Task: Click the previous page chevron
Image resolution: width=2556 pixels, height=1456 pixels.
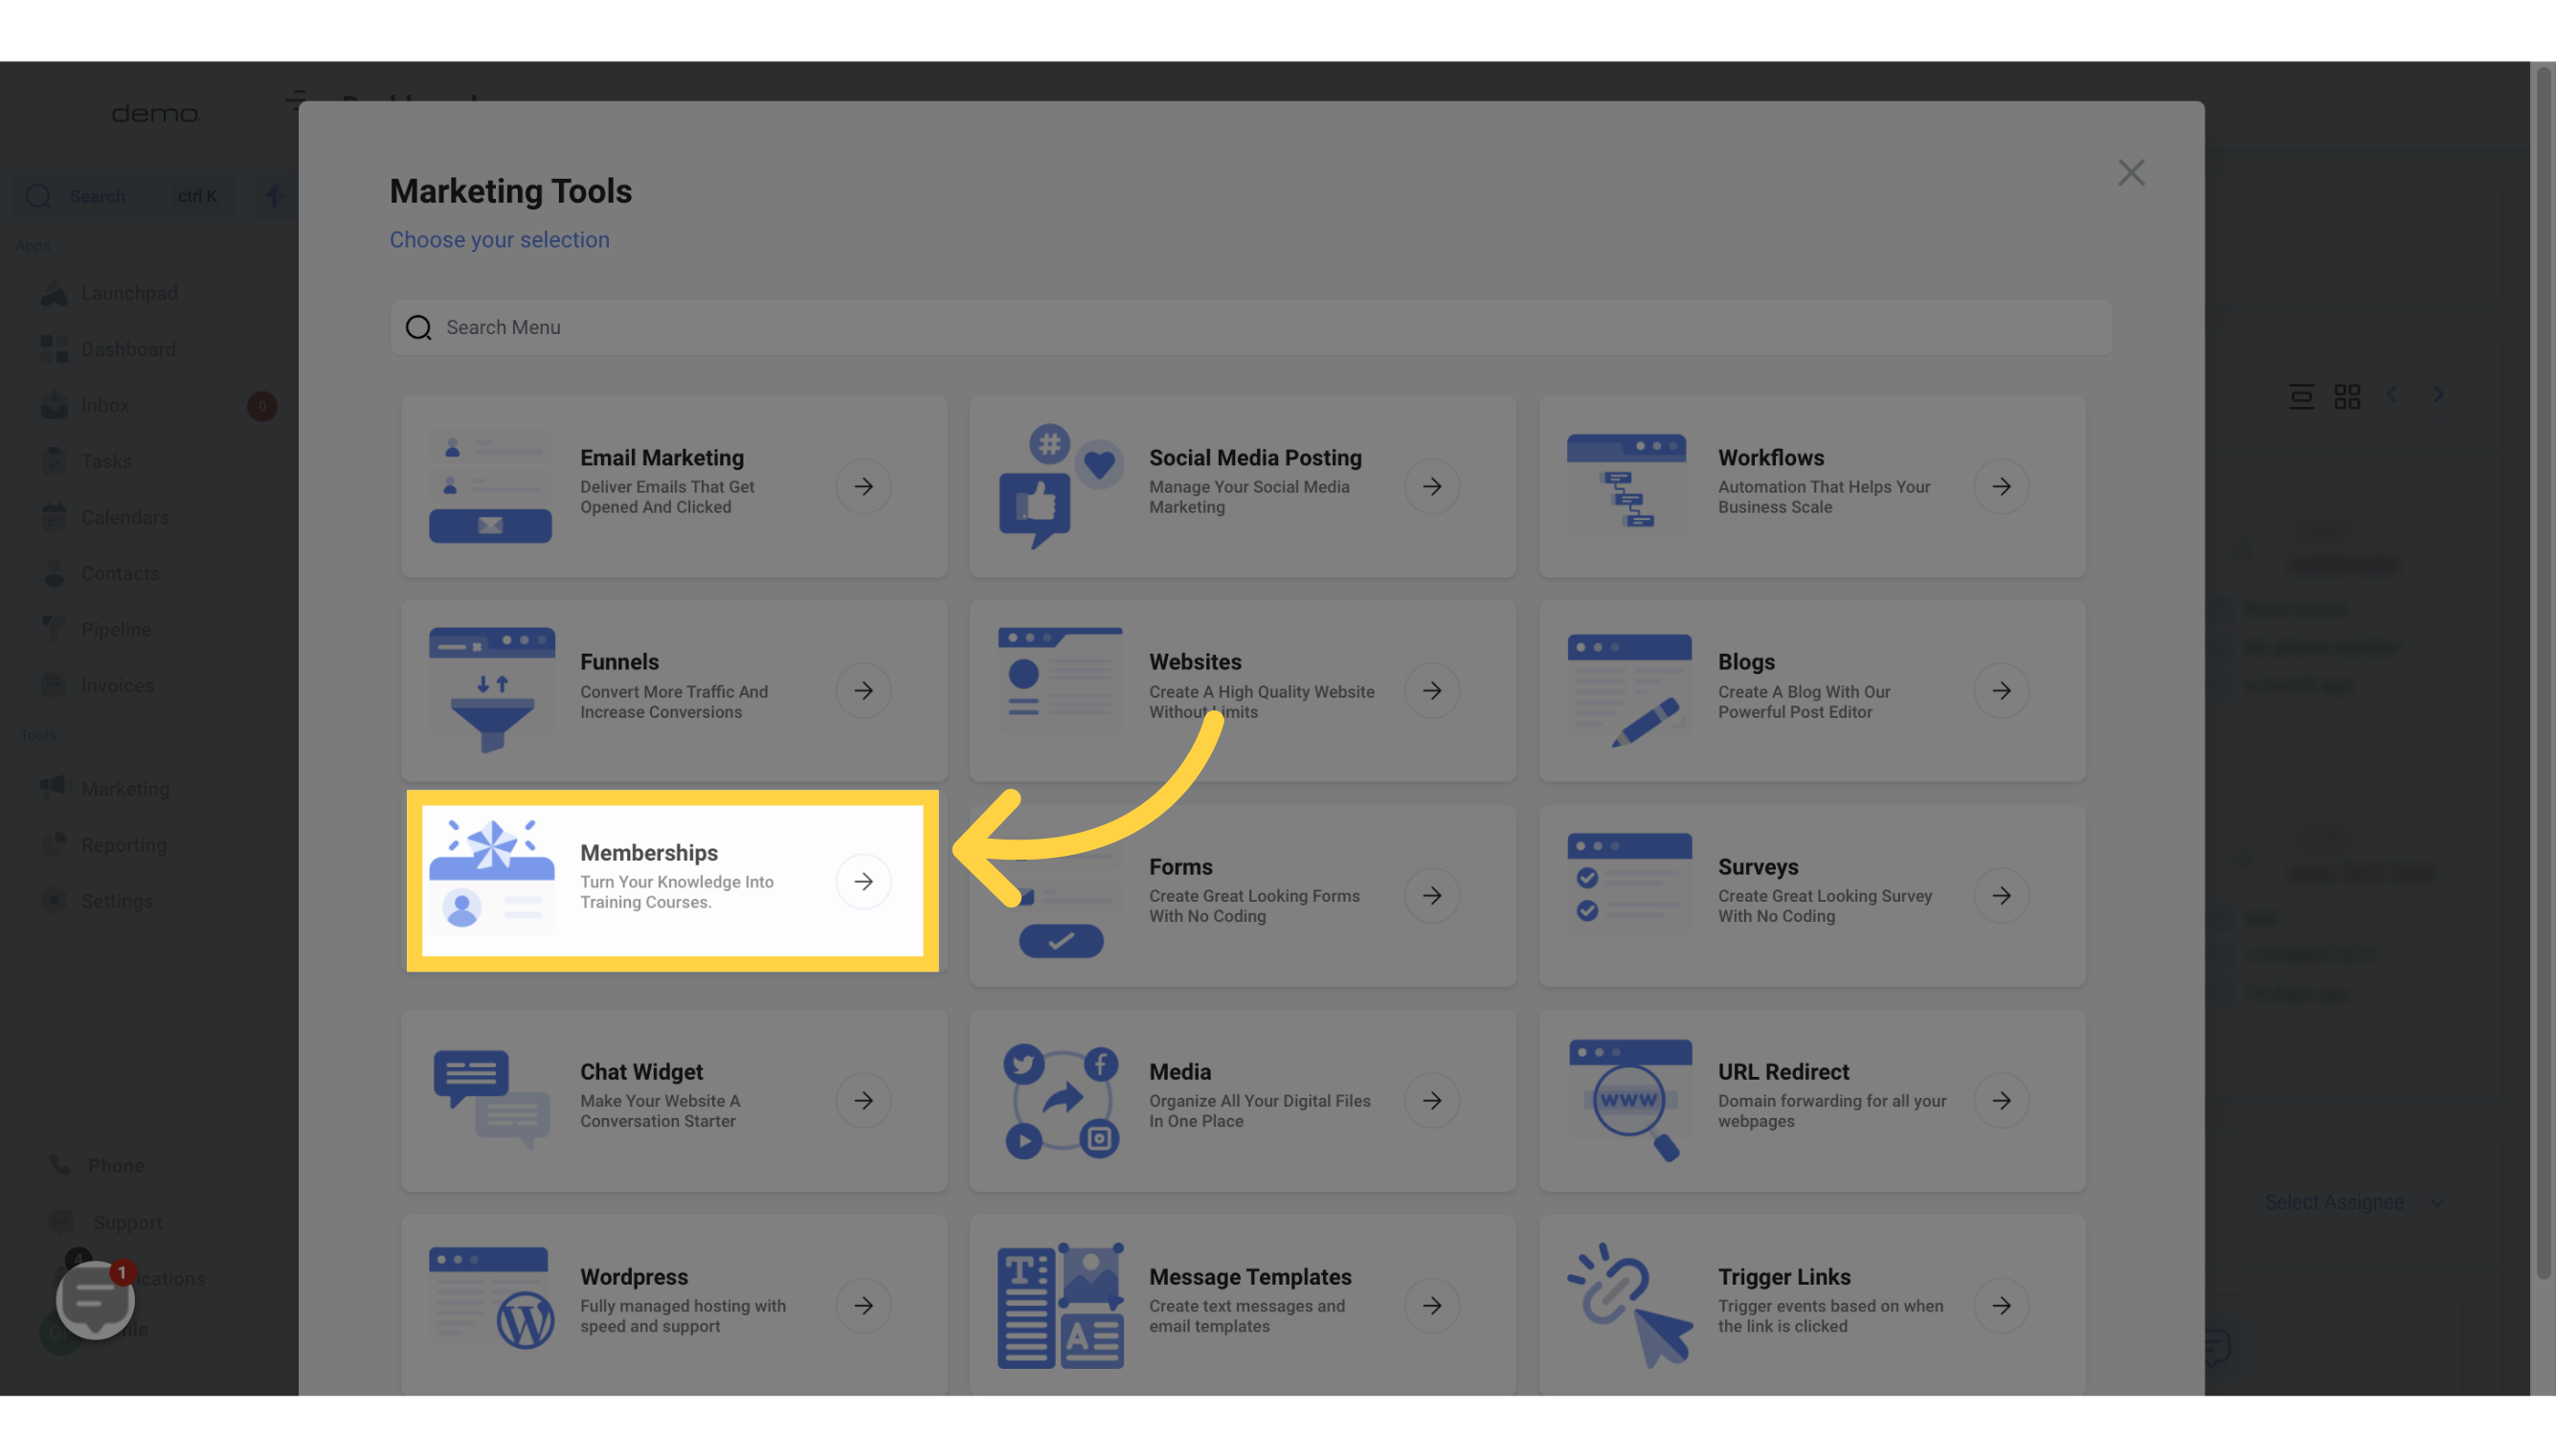Action: pos(2391,395)
